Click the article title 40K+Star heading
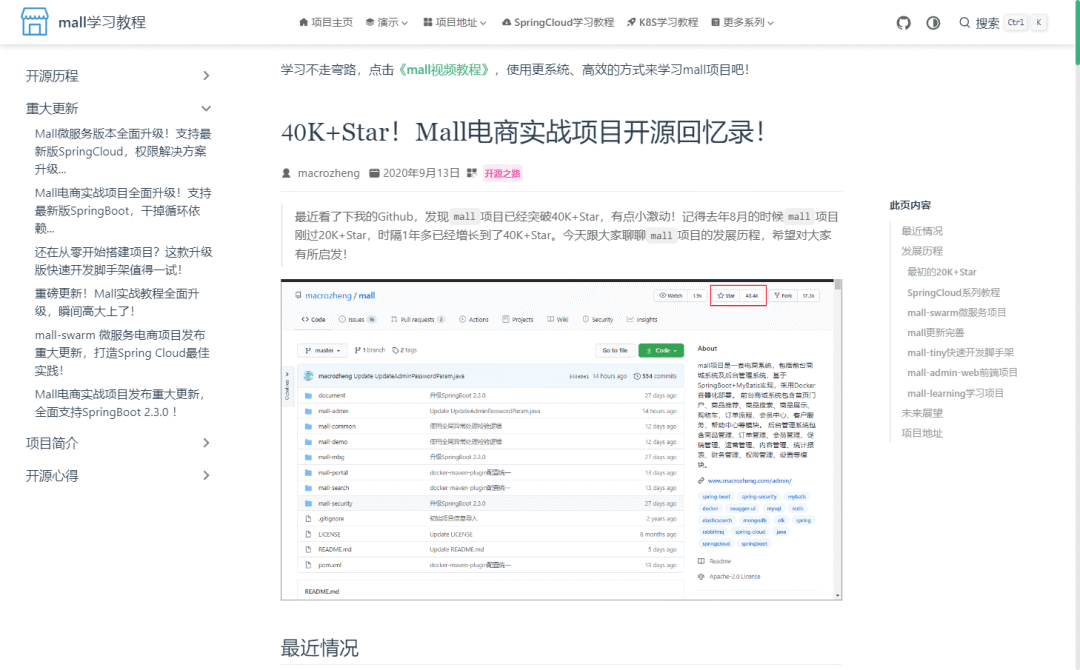The width and height of the screenshot is (1080, 670). (x=523, y=132)
